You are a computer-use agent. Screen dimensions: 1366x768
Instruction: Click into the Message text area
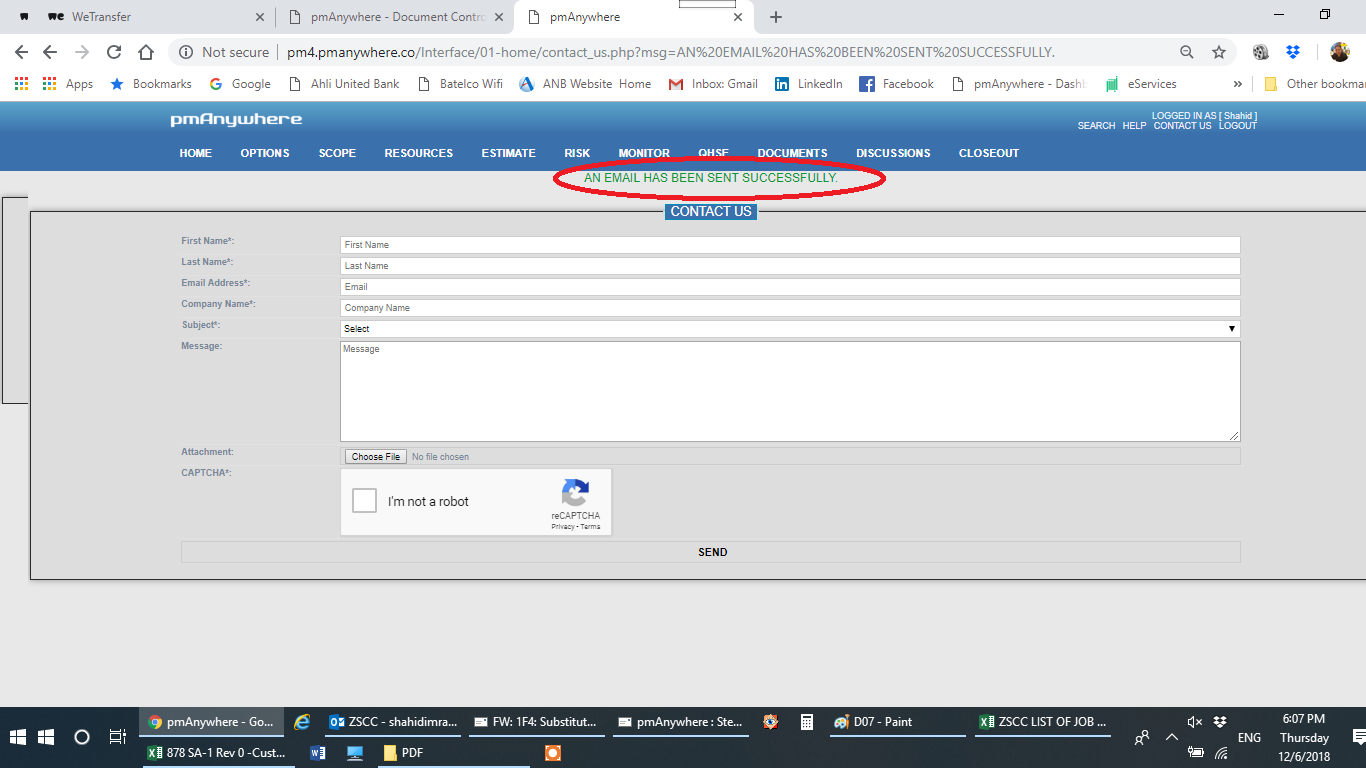click(790, 391)
